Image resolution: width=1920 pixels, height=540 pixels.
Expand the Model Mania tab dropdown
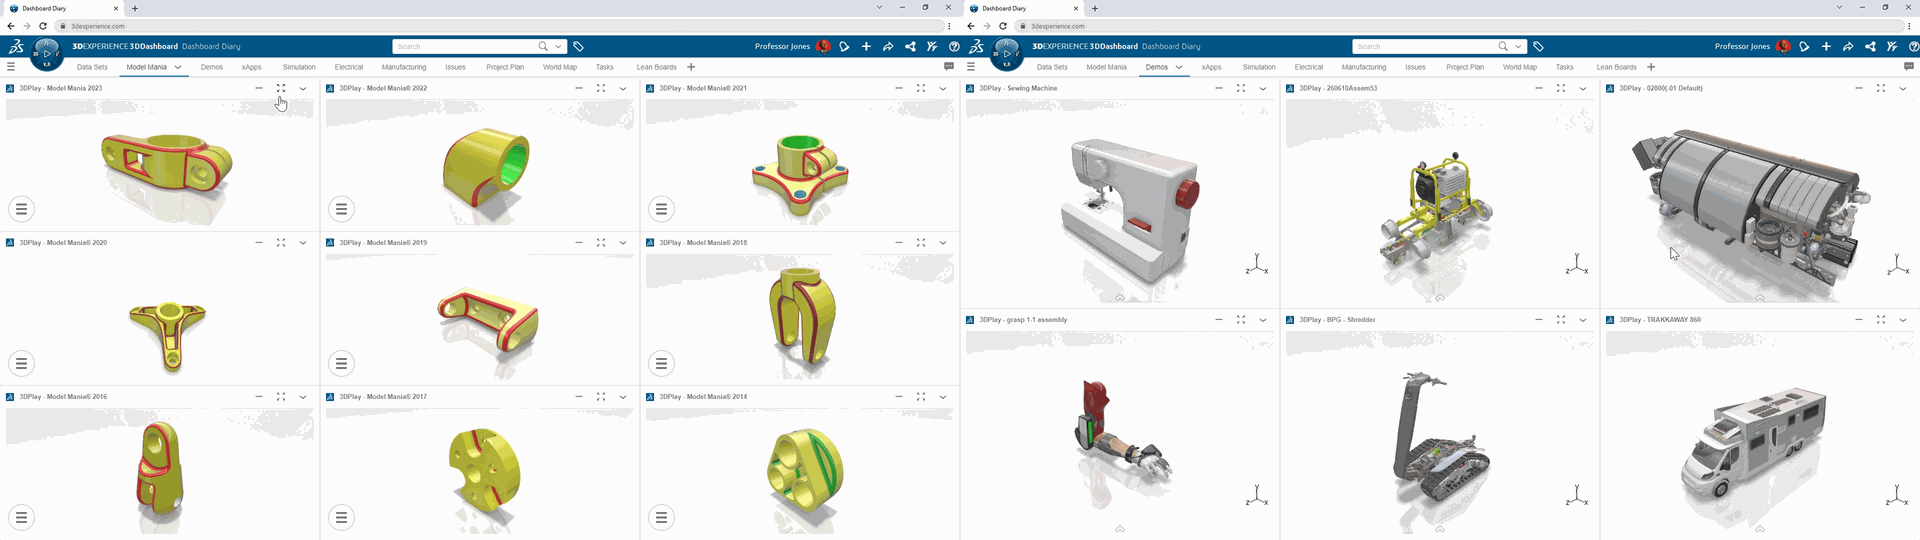(178, 67)
